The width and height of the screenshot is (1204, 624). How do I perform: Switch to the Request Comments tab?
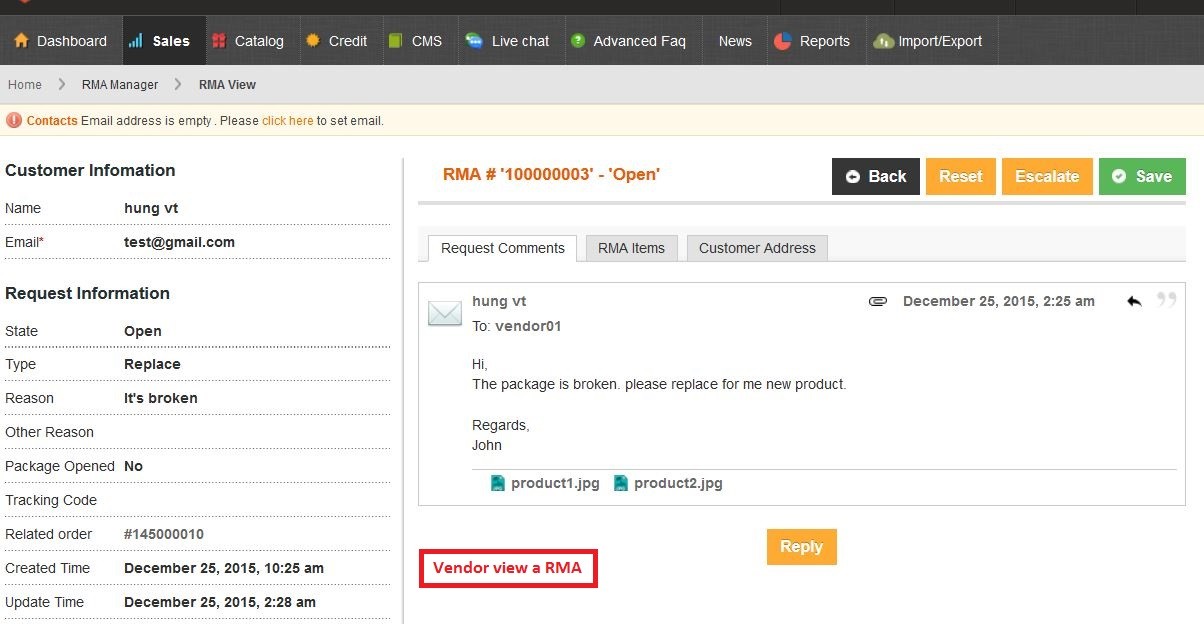coord(503,248)
